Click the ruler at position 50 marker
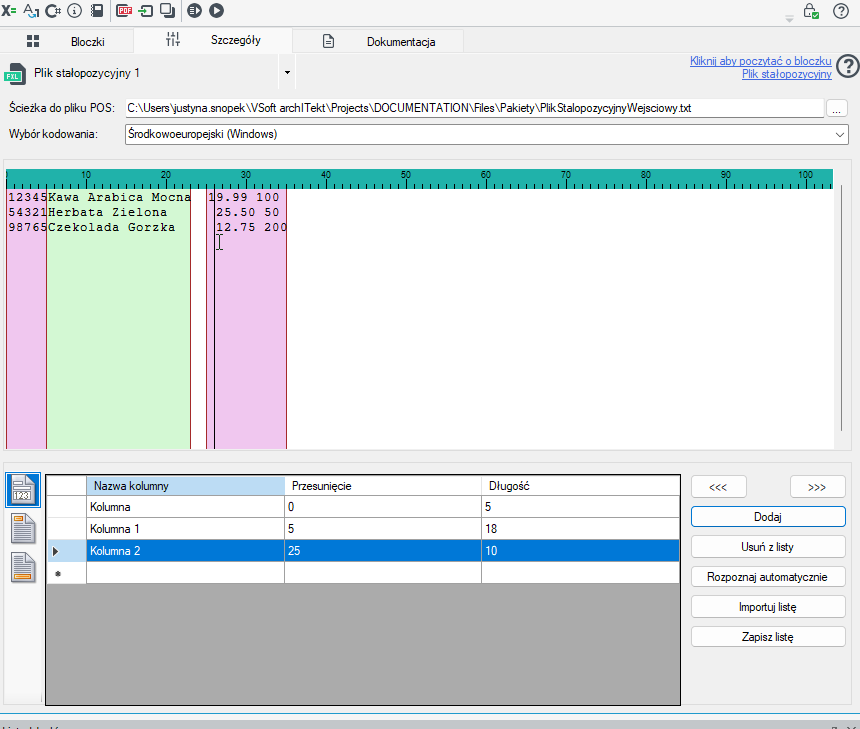The width and height of the screenshot is (860, 729). click(x=406, y=178)
